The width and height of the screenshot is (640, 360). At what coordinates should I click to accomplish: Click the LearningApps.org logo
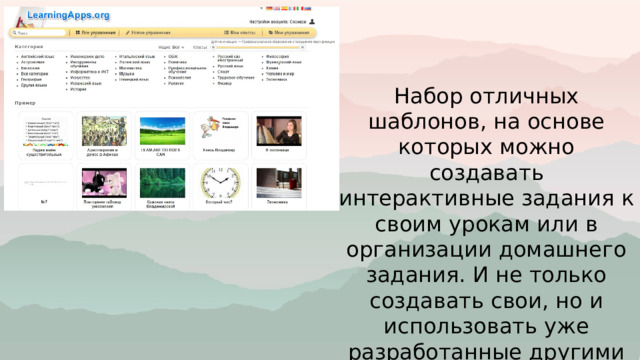point(68,16)
